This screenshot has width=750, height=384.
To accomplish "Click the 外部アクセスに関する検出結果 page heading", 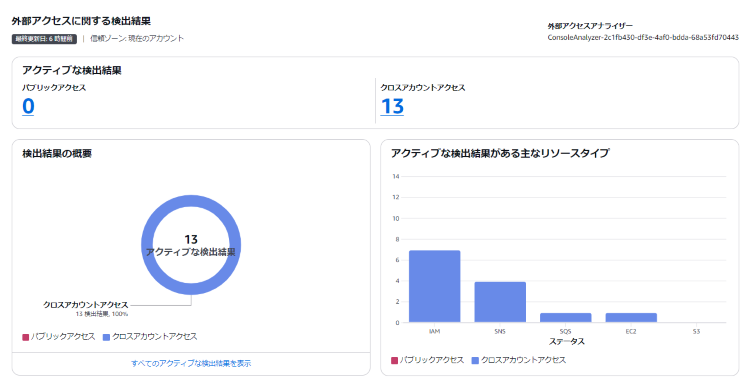I will pyautogui.click(x=81, y=21).
